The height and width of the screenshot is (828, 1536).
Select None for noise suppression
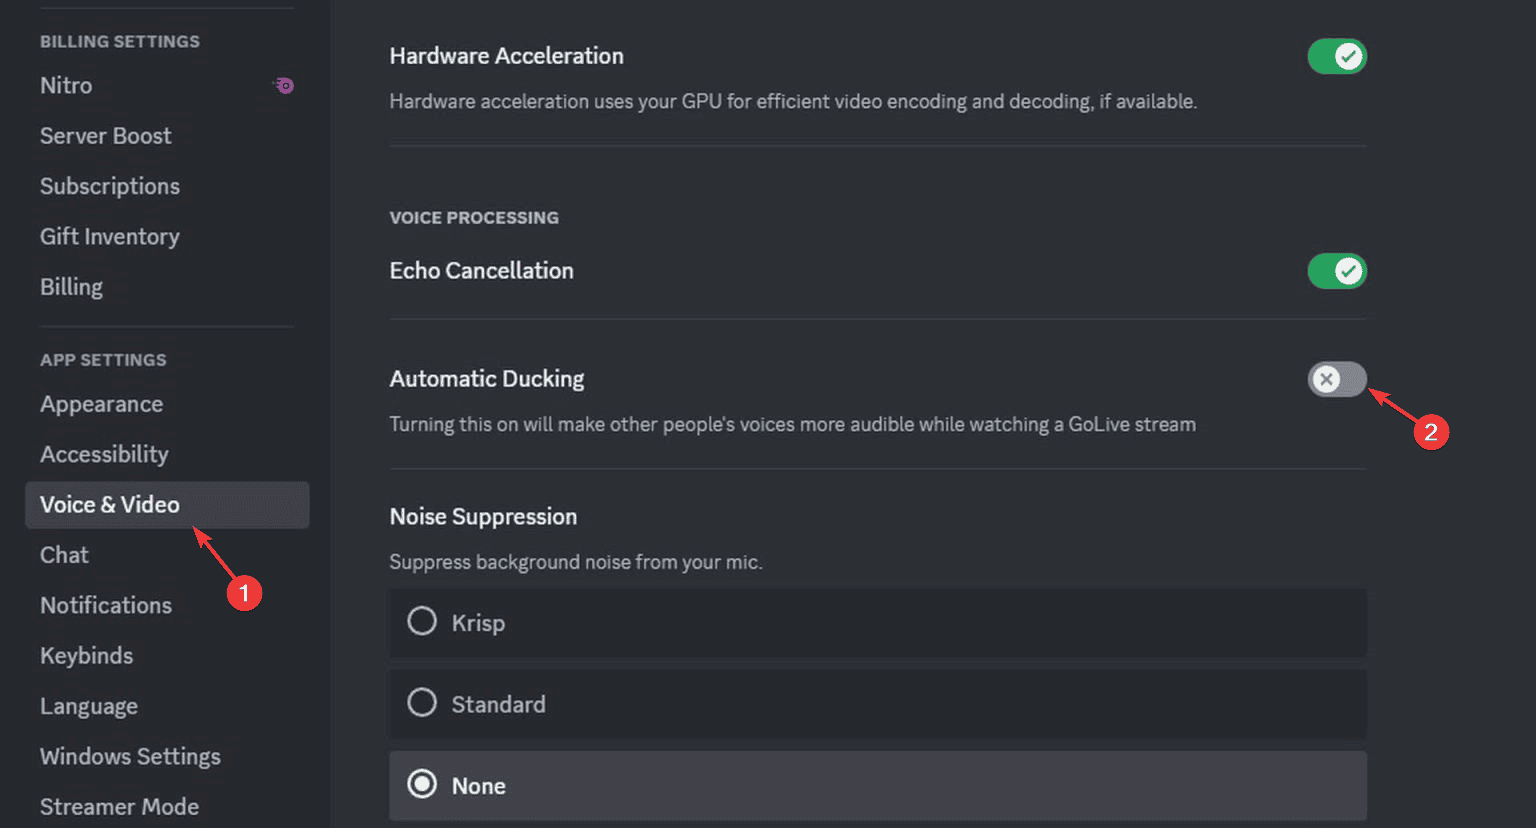[x=422, y=784]
